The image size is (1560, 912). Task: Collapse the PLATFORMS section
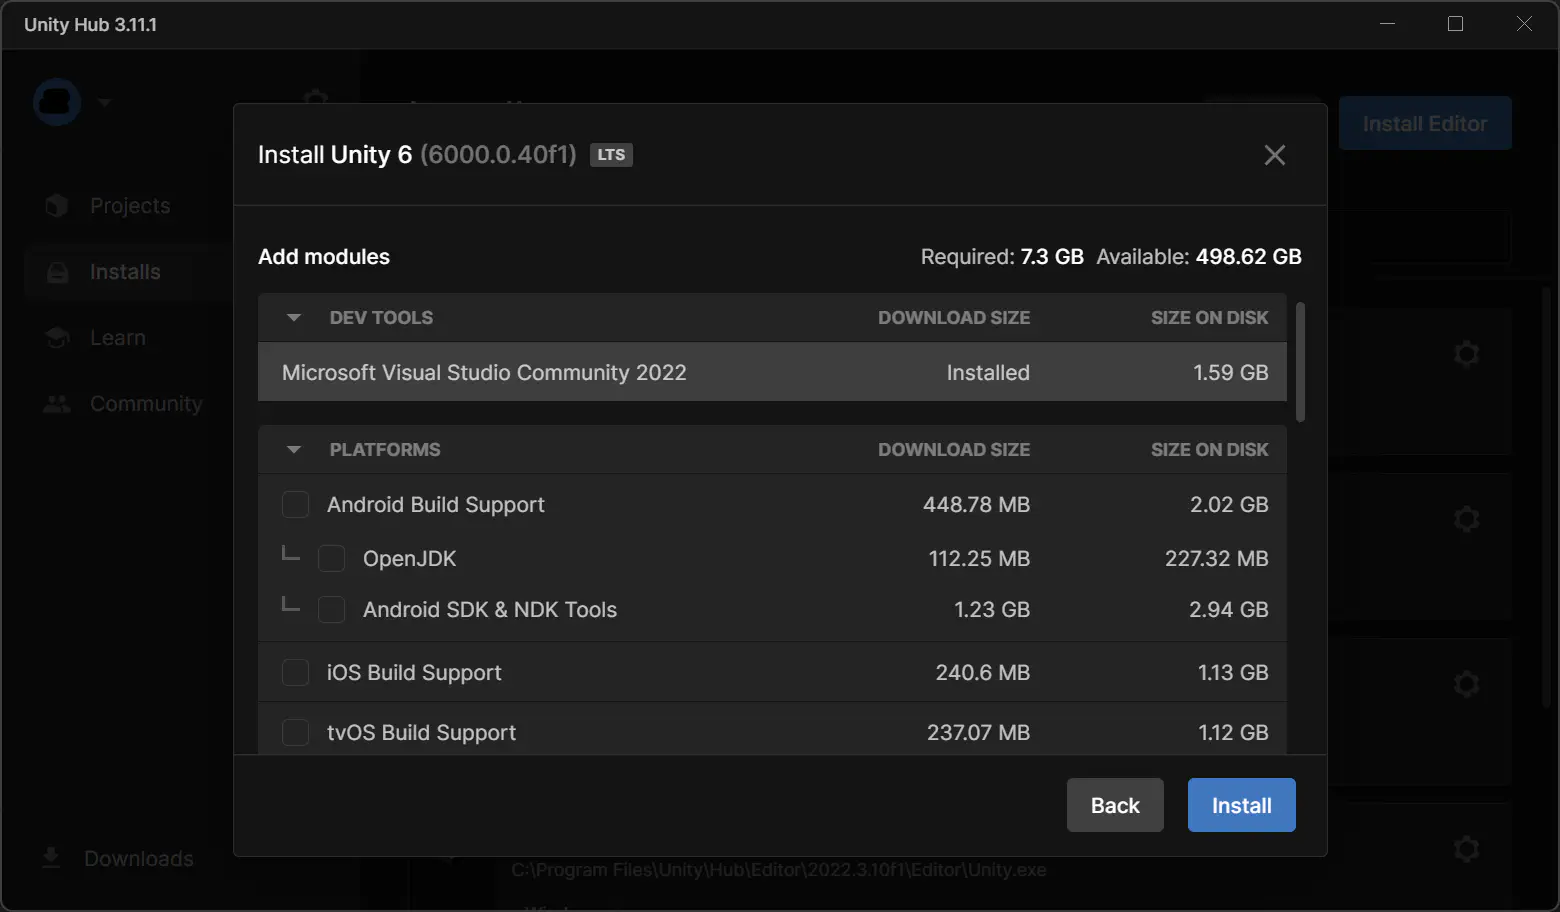click(x=294, y=450)
